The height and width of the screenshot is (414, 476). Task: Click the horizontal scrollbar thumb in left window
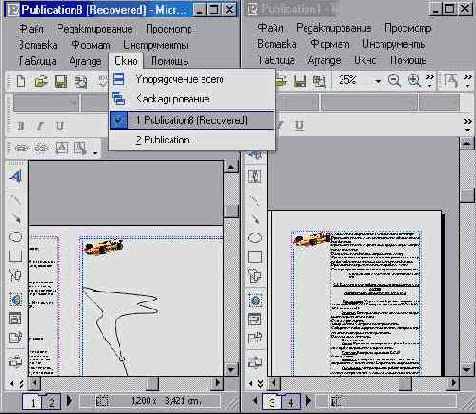(x=152, y=383)
